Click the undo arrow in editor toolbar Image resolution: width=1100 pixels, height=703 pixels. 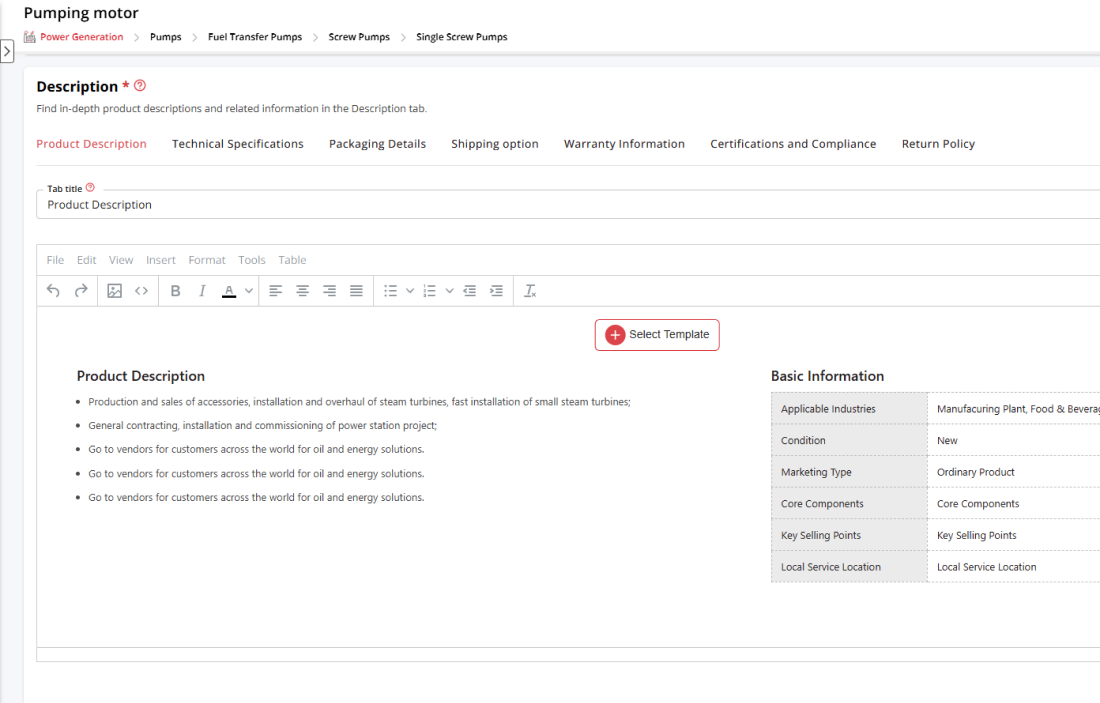pyautogui.click(x=54, y=291)
